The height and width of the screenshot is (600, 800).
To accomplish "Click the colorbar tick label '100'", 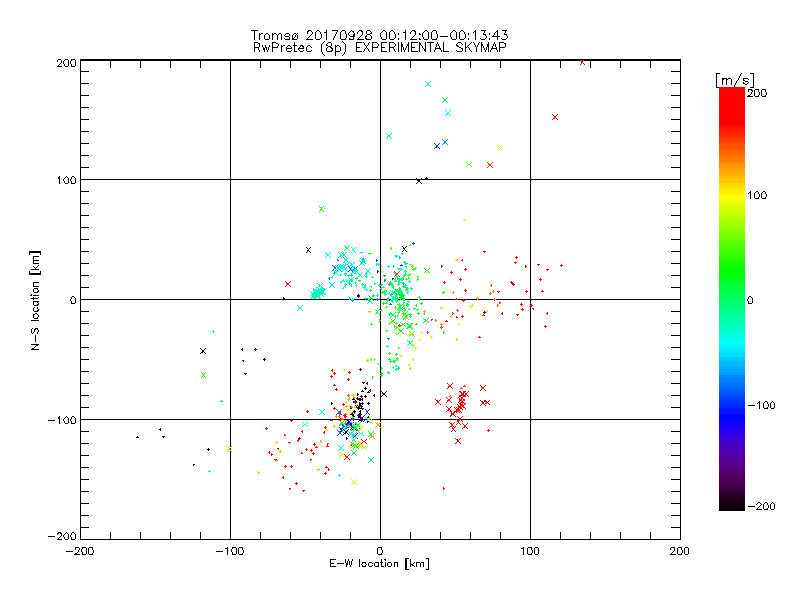I will pyautogui.click(x=757, y=195).
